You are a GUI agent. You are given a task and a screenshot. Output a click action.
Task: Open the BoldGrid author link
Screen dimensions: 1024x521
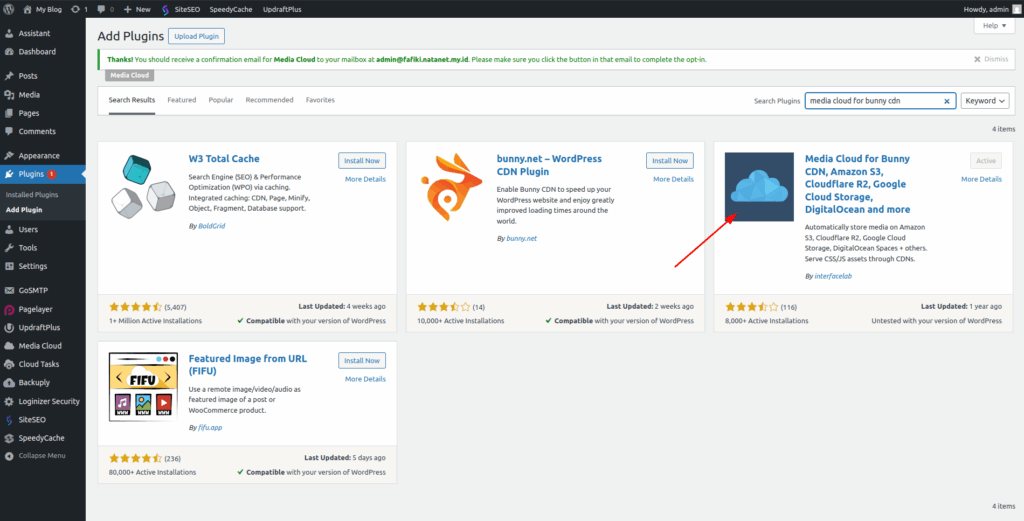point(212,226)
